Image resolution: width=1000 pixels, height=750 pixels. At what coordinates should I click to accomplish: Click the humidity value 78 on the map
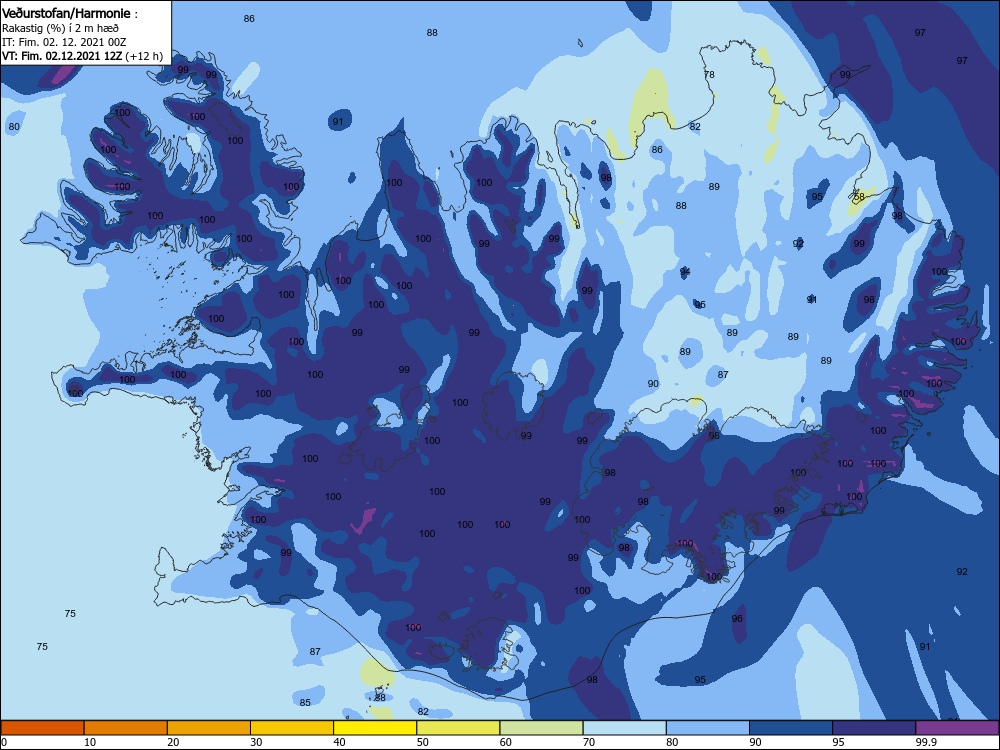[x=709, y=75]
